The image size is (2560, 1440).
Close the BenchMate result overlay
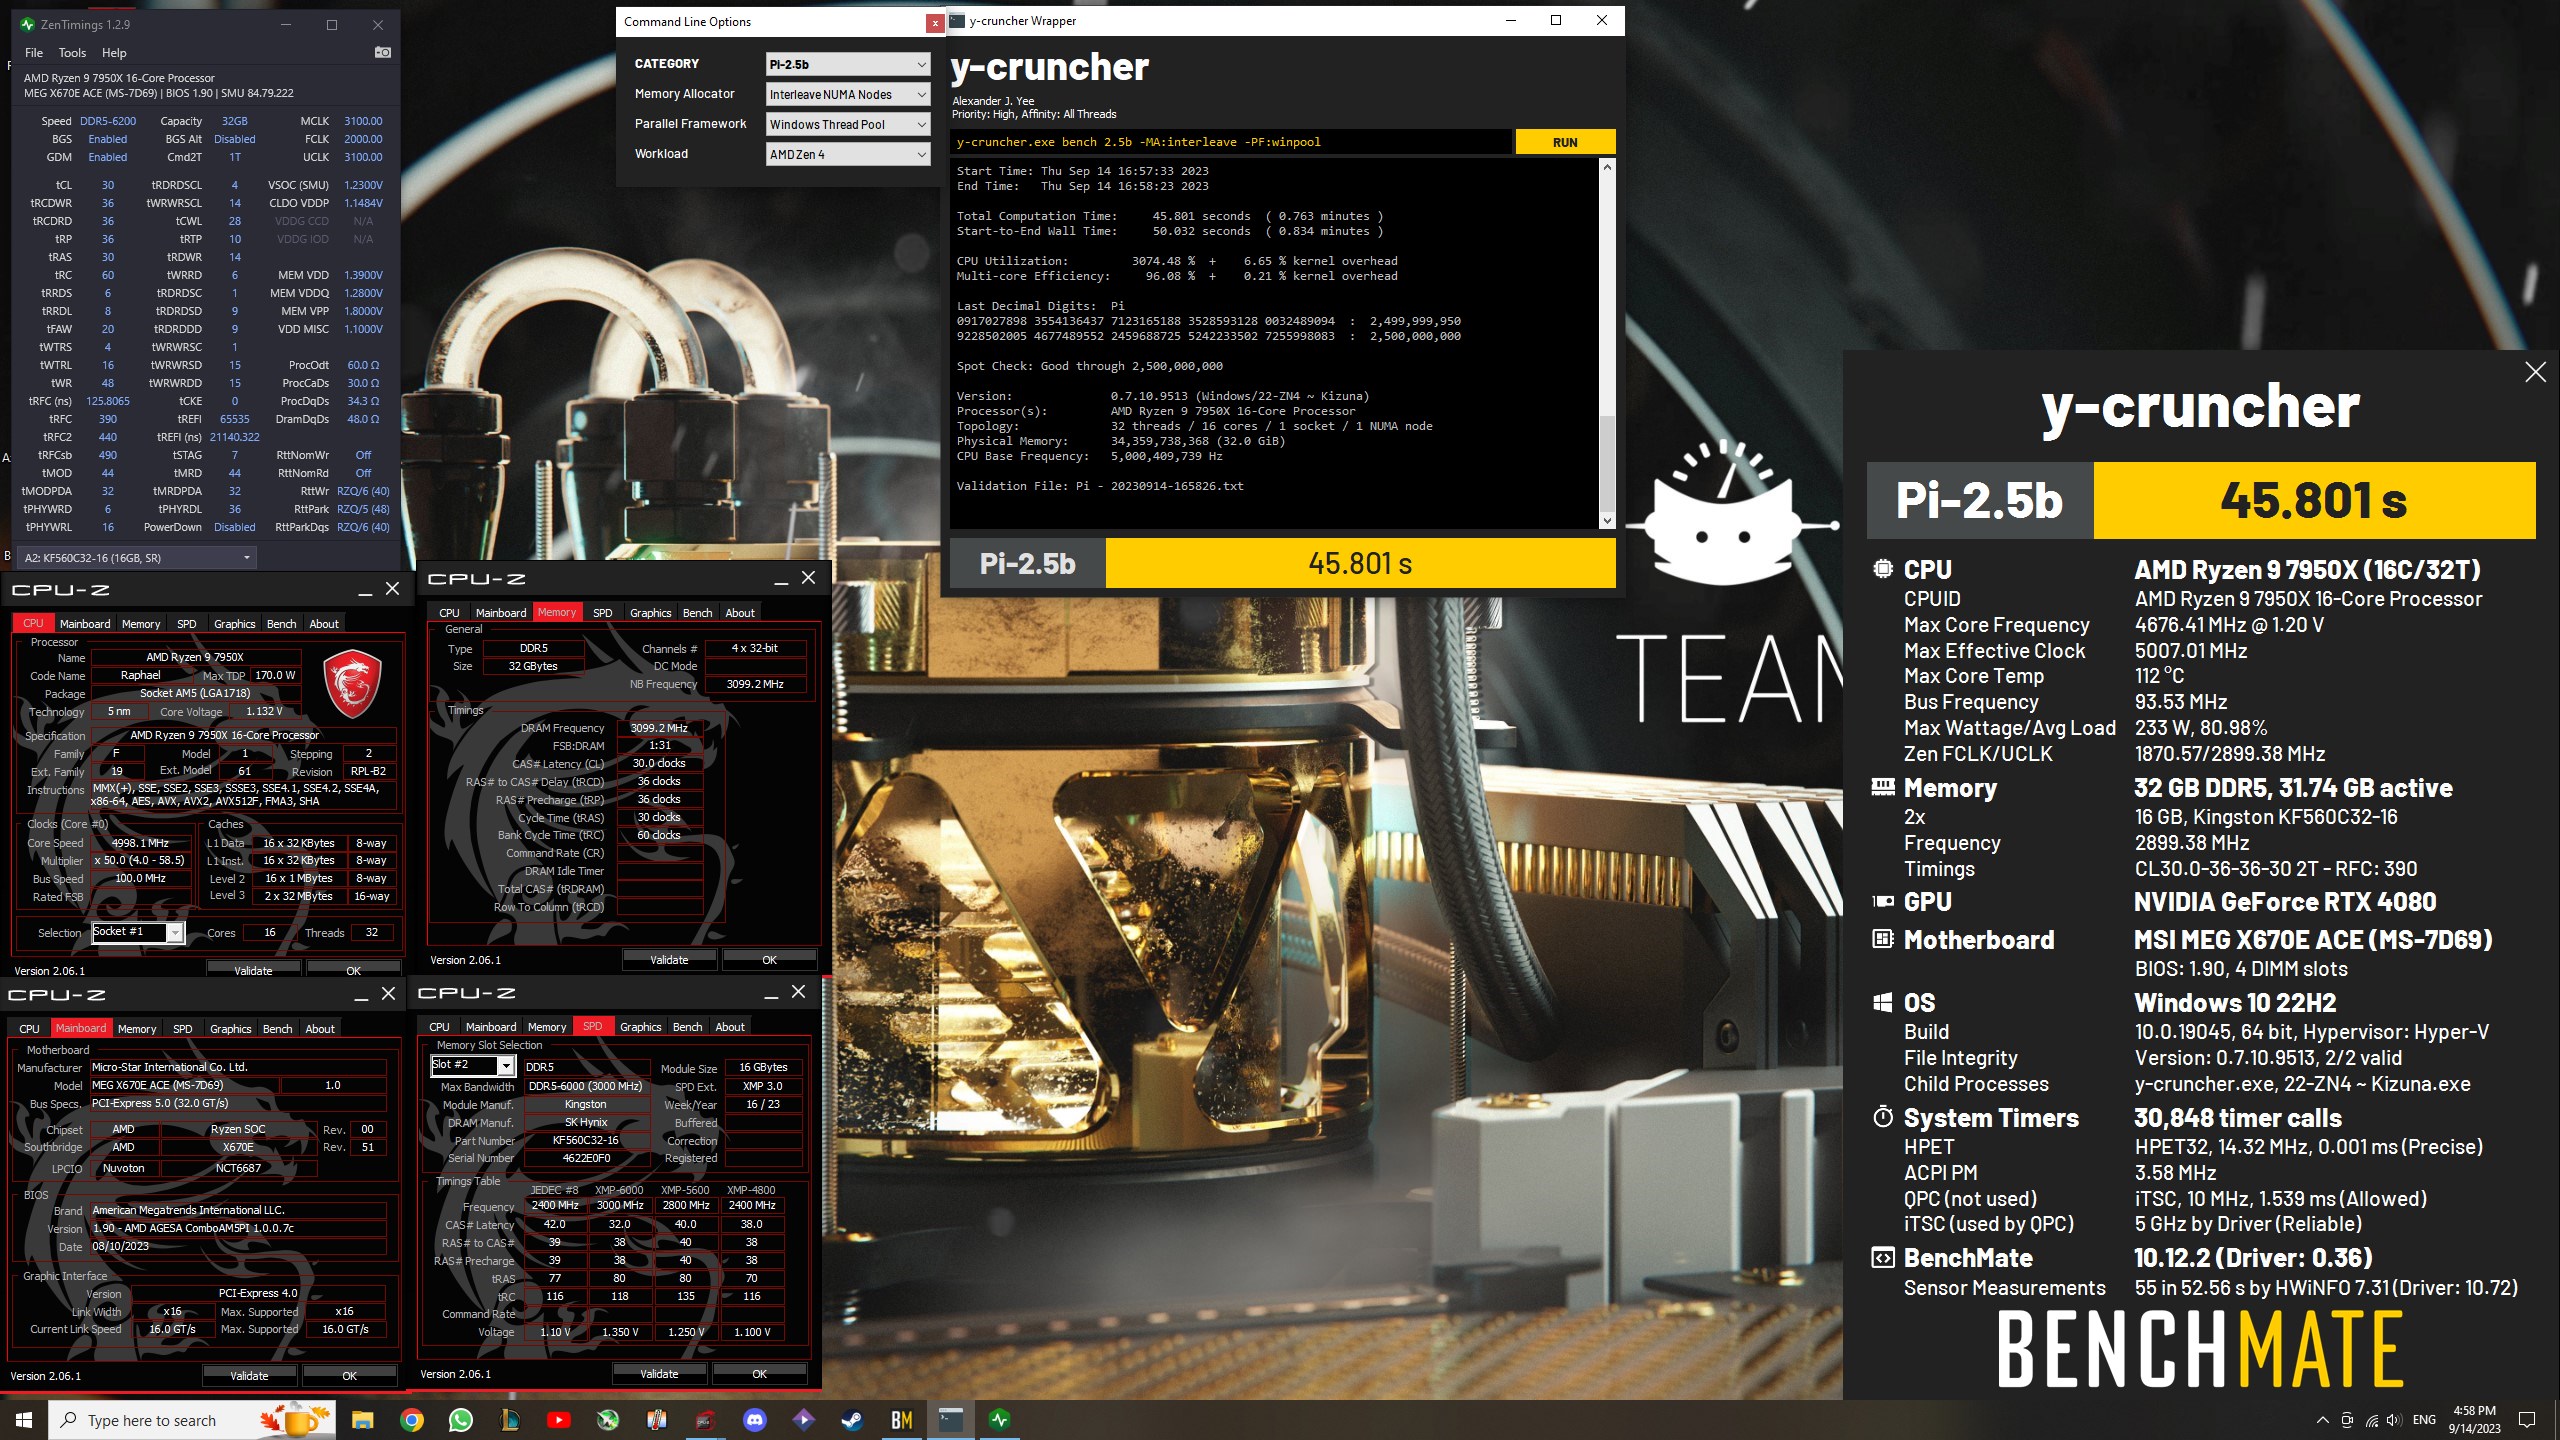[x=2535, y=372]
